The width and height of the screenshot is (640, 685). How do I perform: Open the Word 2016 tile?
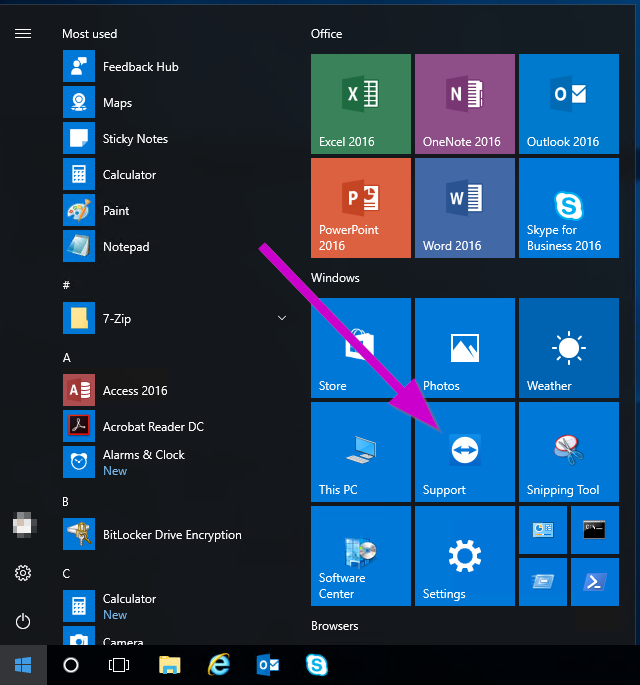(465, 208)
